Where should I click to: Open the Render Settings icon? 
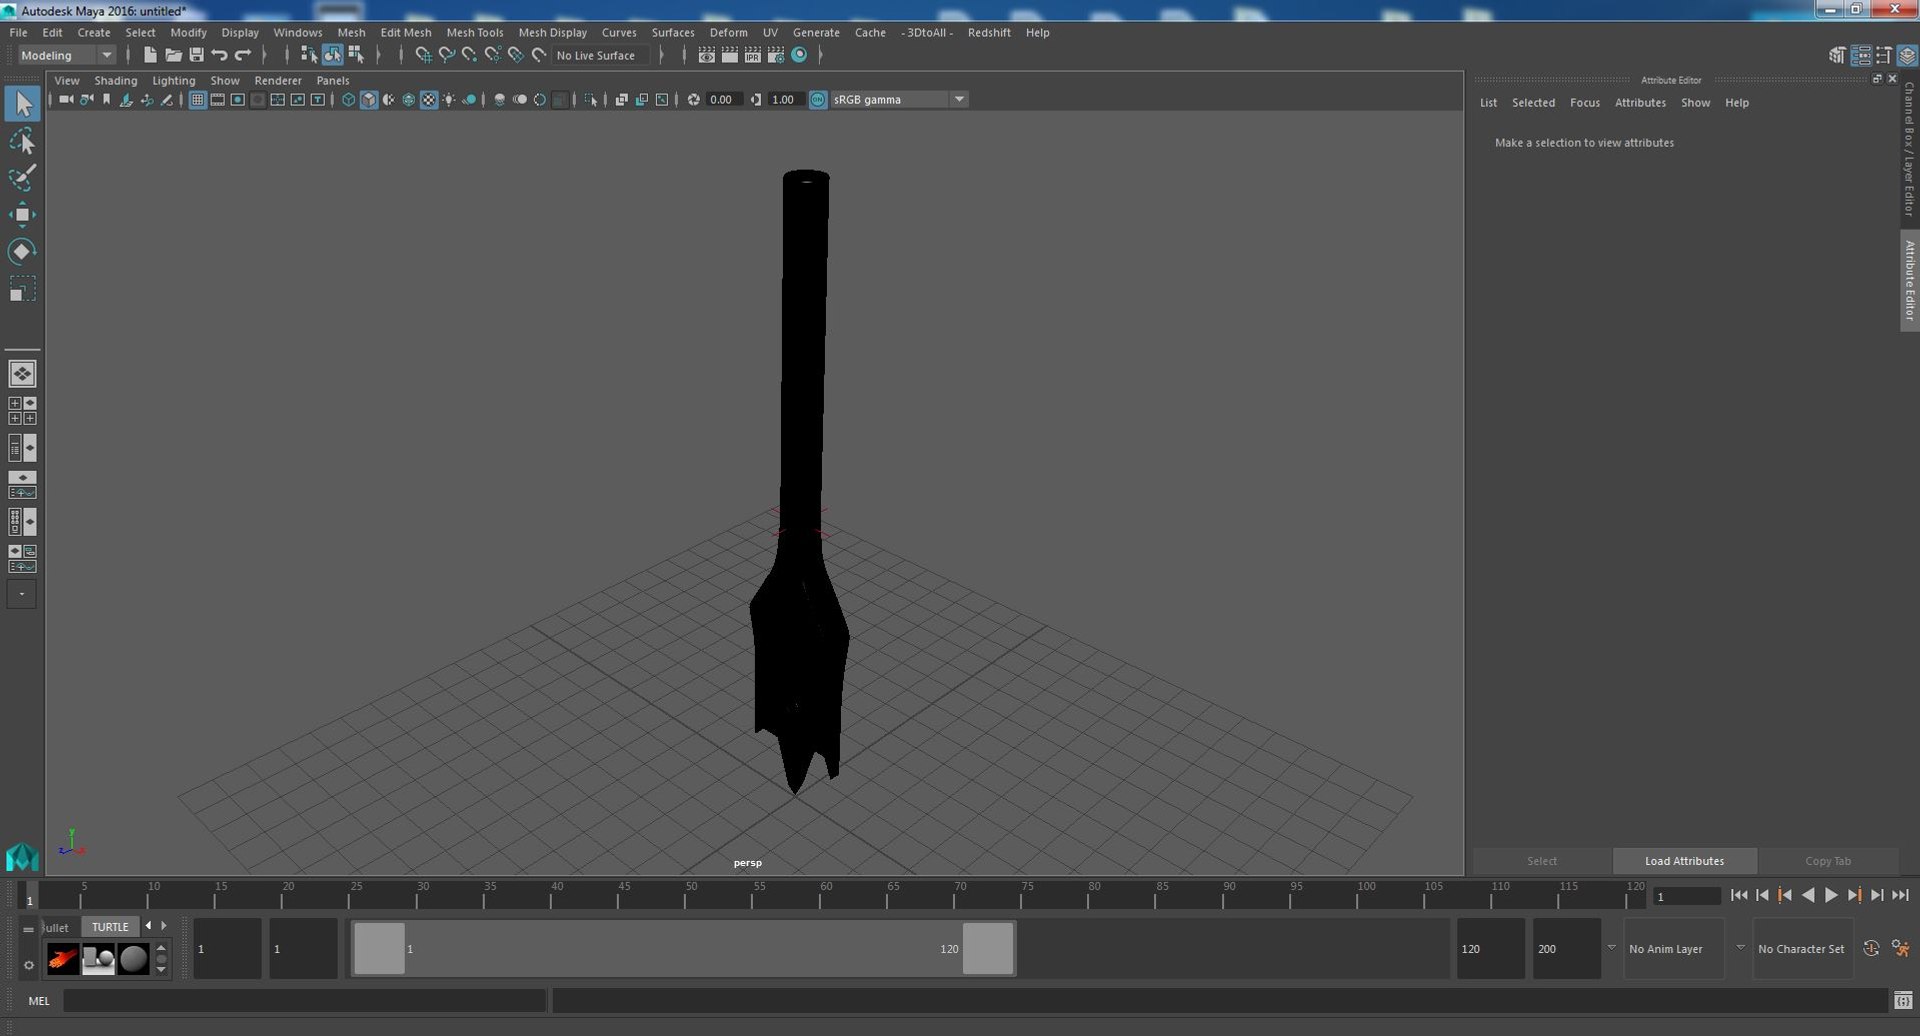point(776,55)
